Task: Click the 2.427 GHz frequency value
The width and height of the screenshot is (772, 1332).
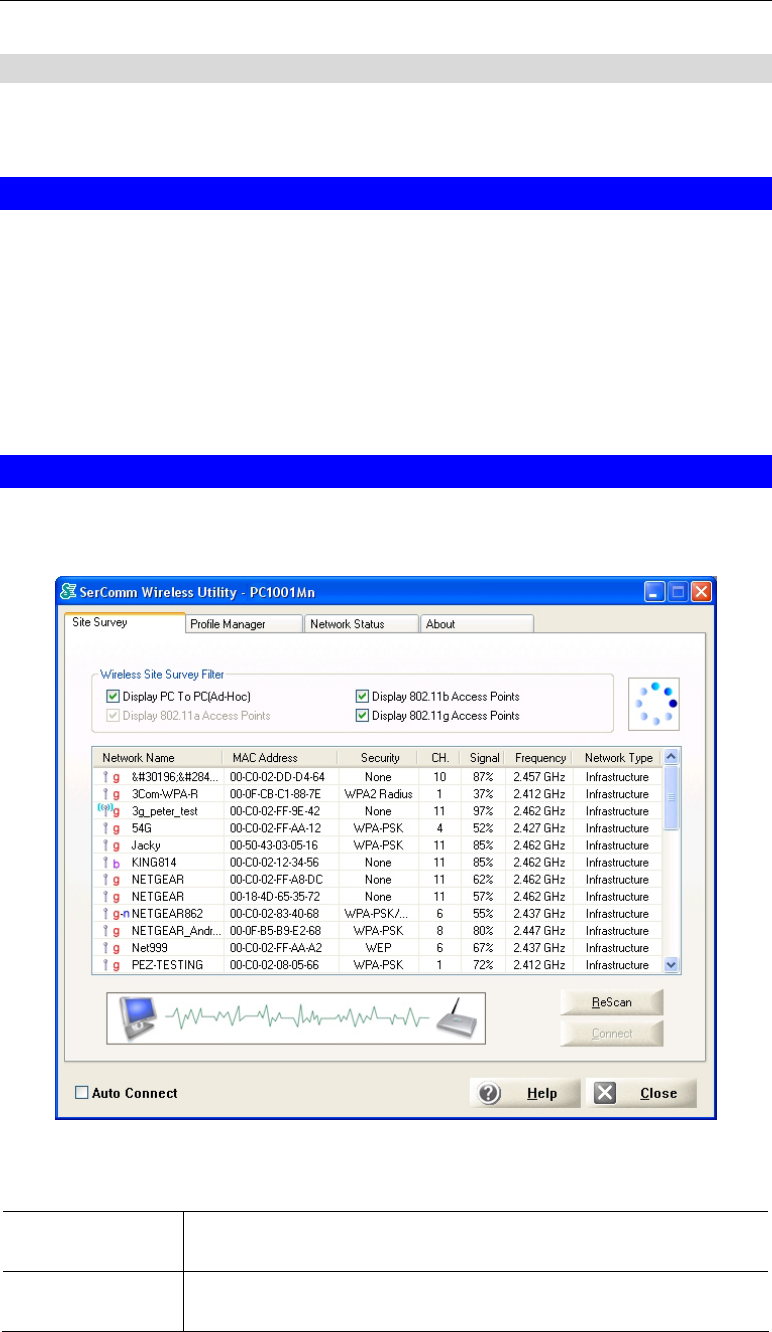Action: click(540, 828)
